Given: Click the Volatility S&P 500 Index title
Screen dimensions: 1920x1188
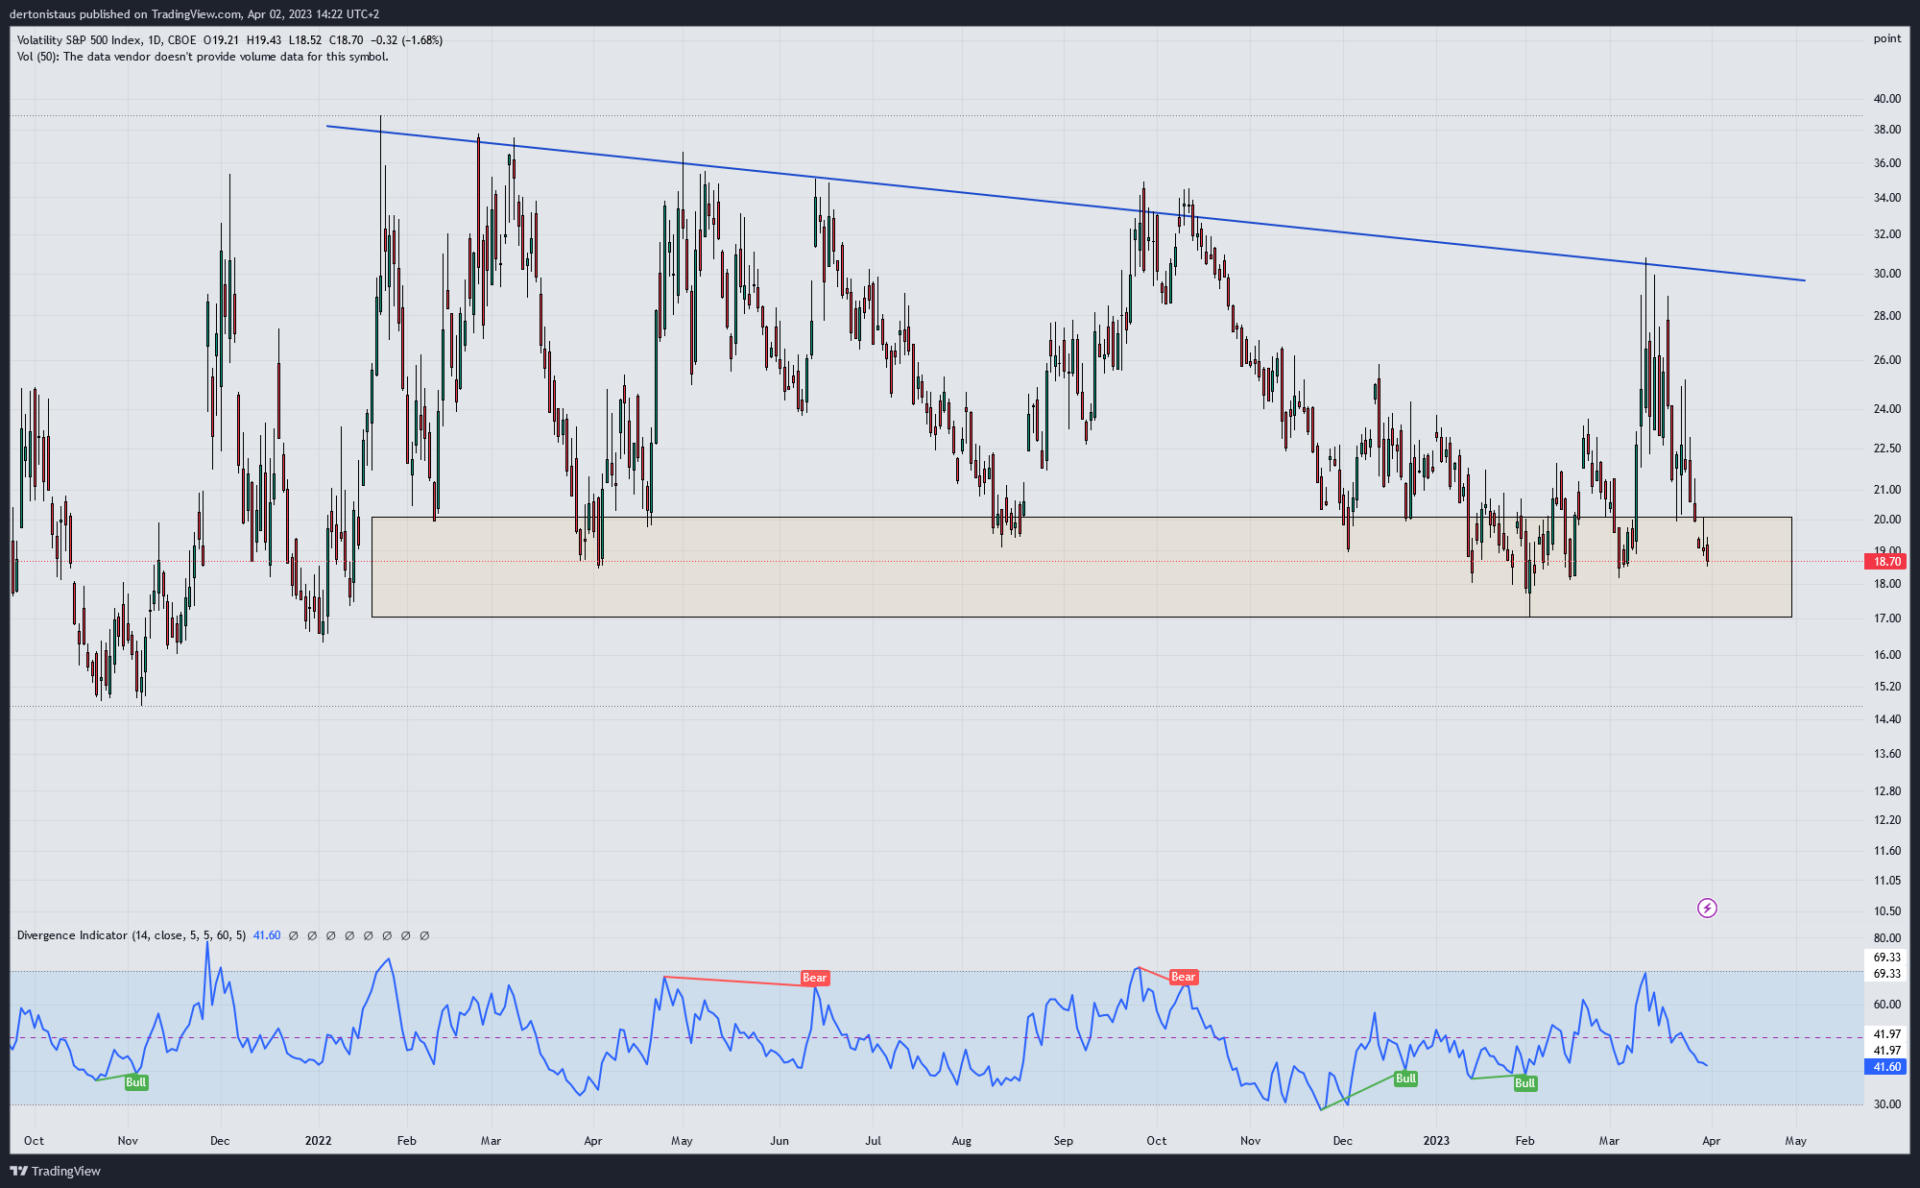Looking at the screenshot, I should tap(79, 40).
